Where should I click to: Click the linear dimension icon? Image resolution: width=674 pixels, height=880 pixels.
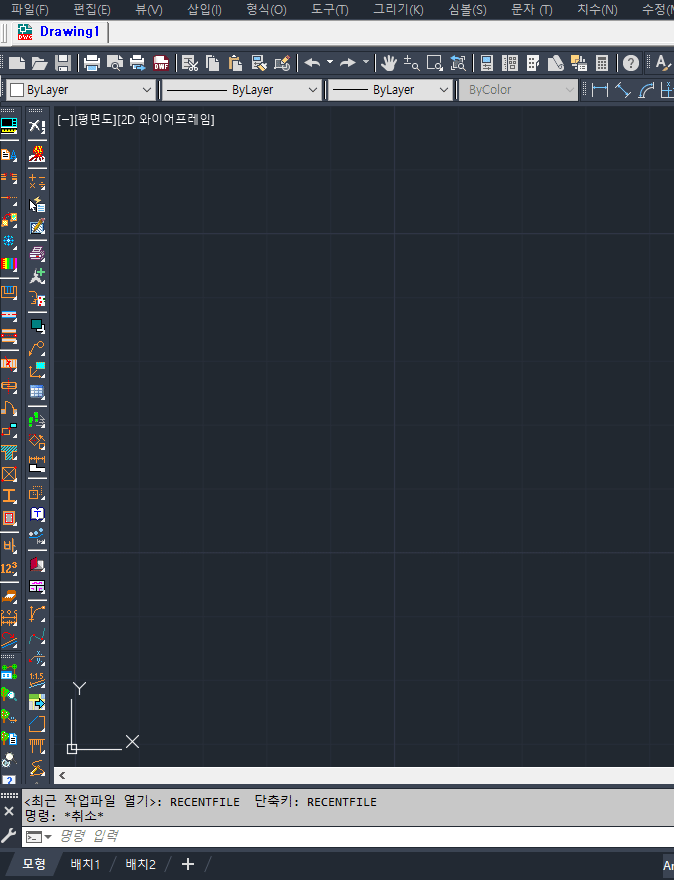pyautogui.click(x=600, y=90)
